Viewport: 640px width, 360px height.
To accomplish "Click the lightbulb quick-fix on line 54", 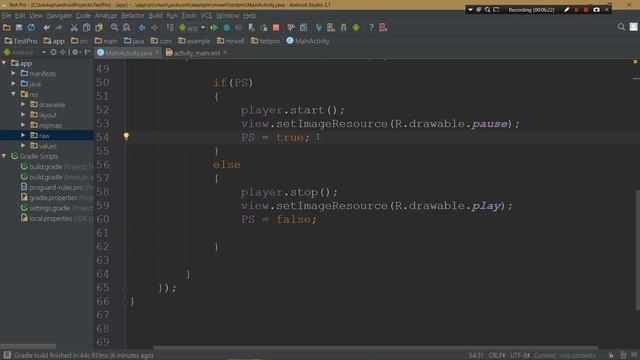I will point(126,136).
